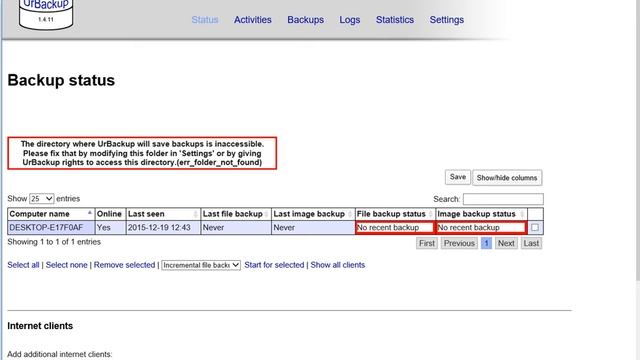
Task: Open the Activities tab
Action: point(253,20)
